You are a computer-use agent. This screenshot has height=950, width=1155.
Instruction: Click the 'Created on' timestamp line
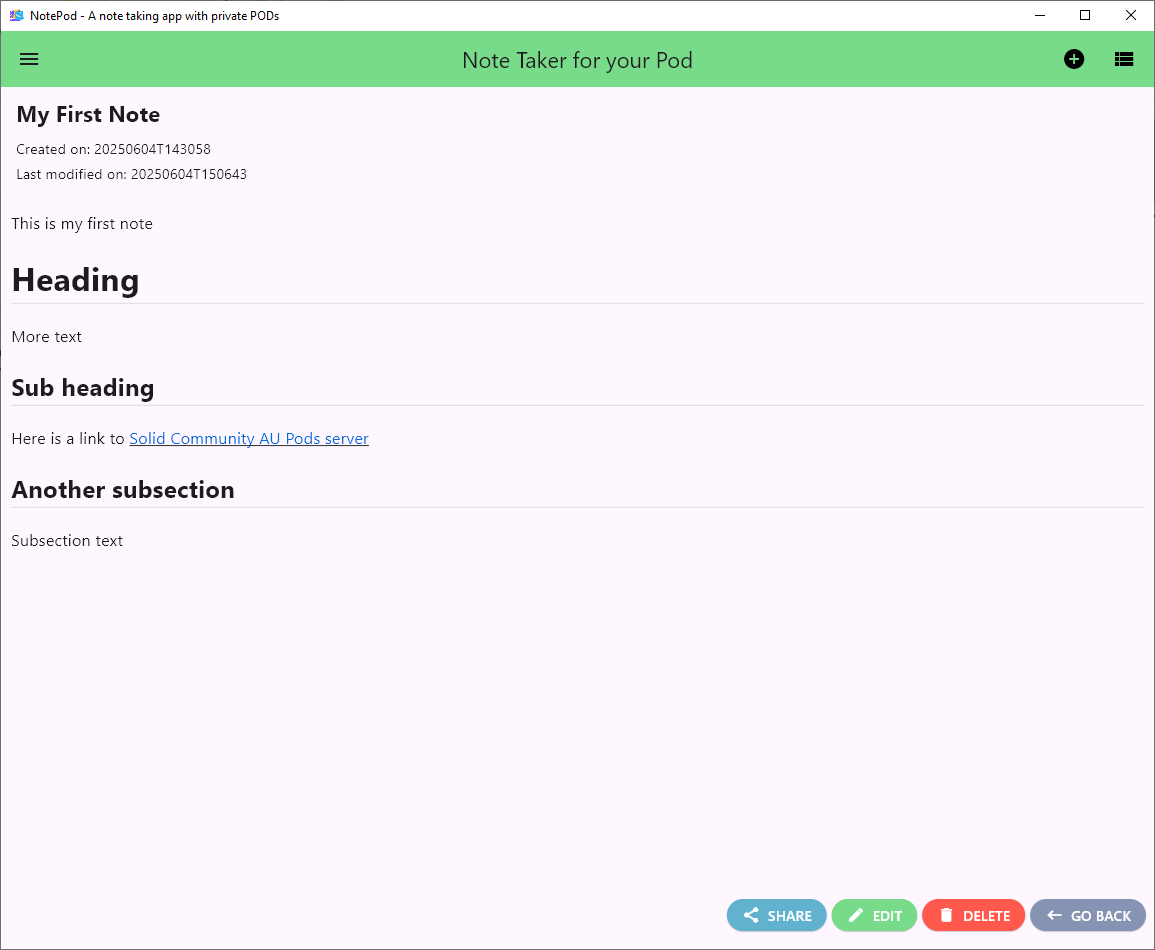pos(113,149)
